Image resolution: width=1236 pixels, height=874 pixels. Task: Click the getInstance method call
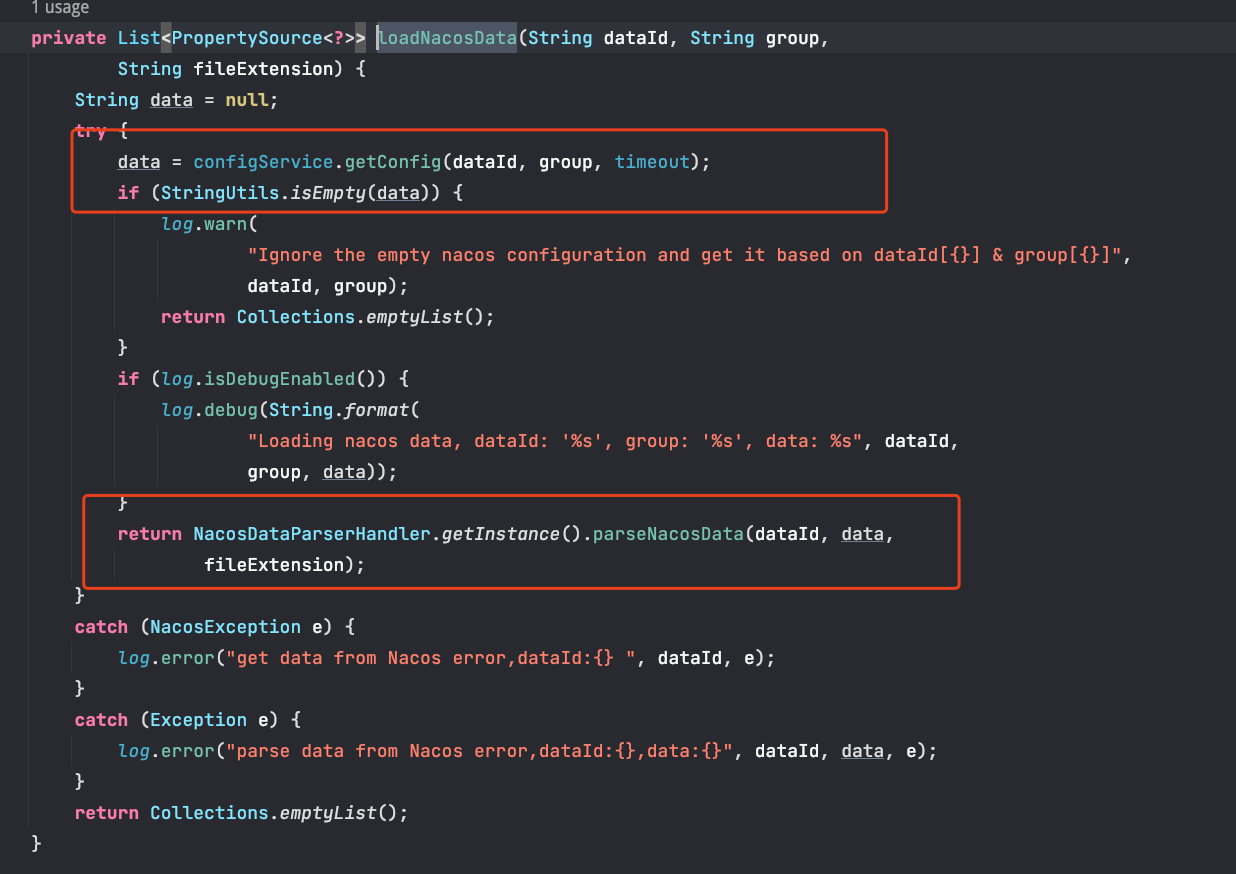(x=501, y=534)
